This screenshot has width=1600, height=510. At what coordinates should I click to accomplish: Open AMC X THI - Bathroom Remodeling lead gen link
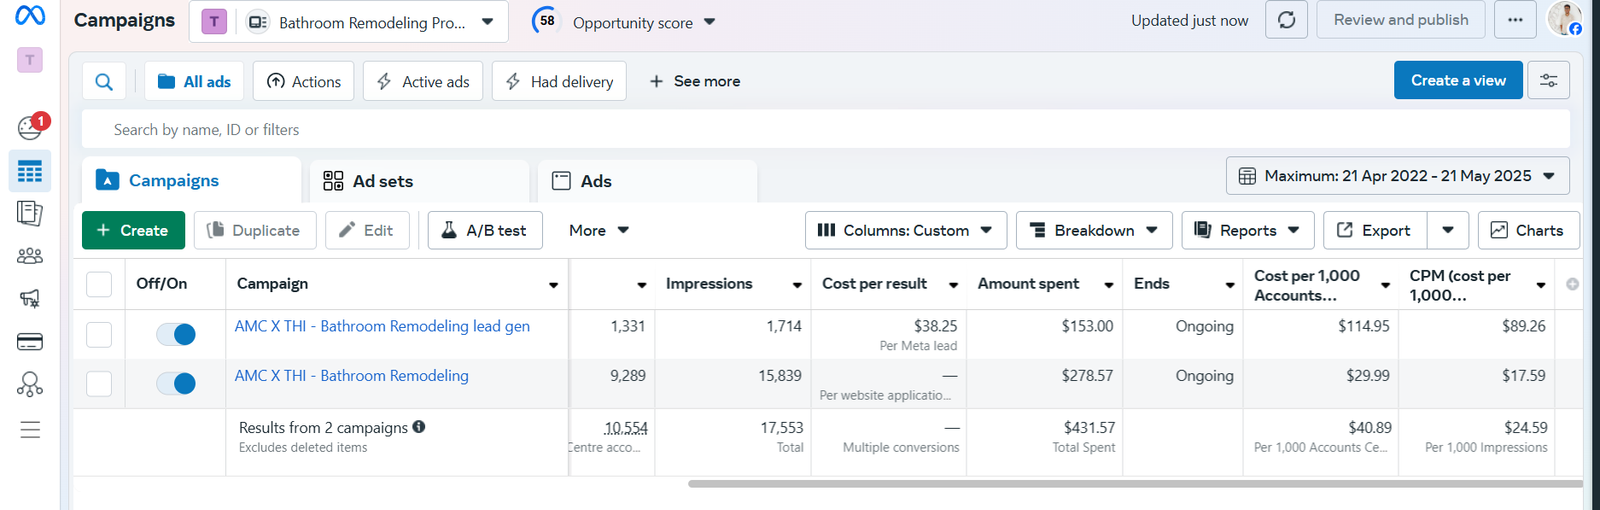(382, 326)
